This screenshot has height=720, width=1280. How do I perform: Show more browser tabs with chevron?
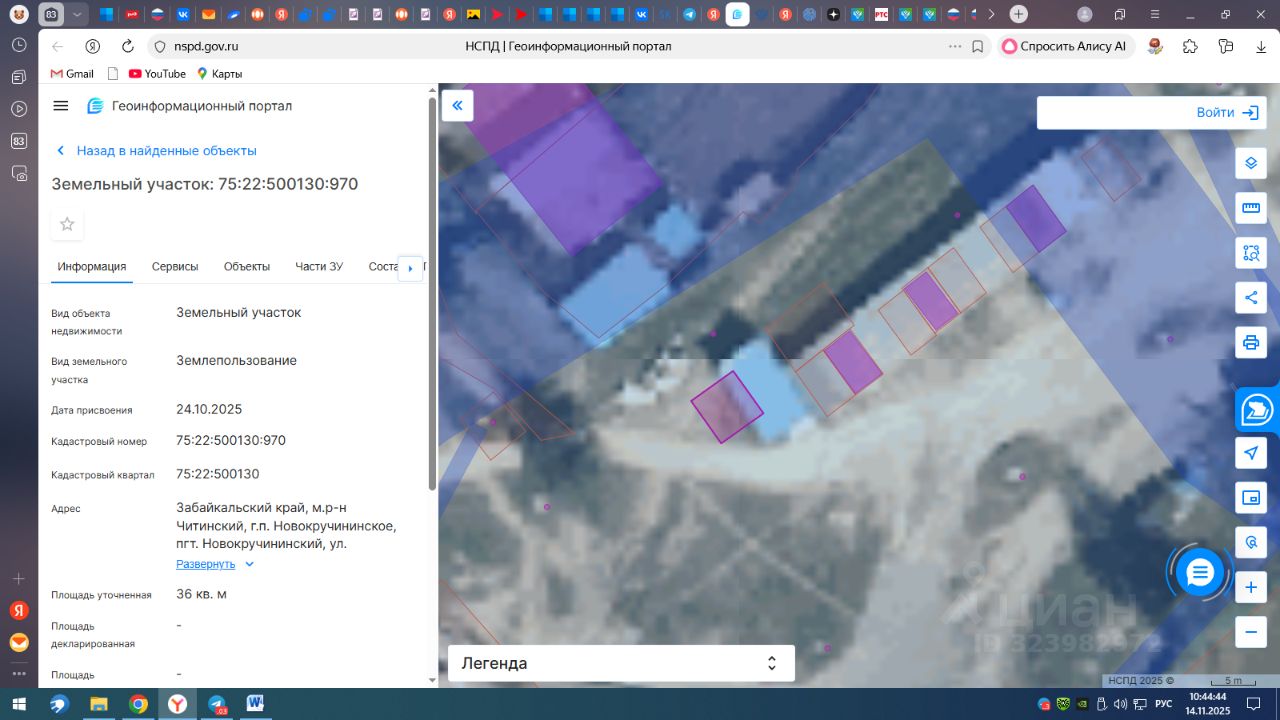(x=991, y=14)
